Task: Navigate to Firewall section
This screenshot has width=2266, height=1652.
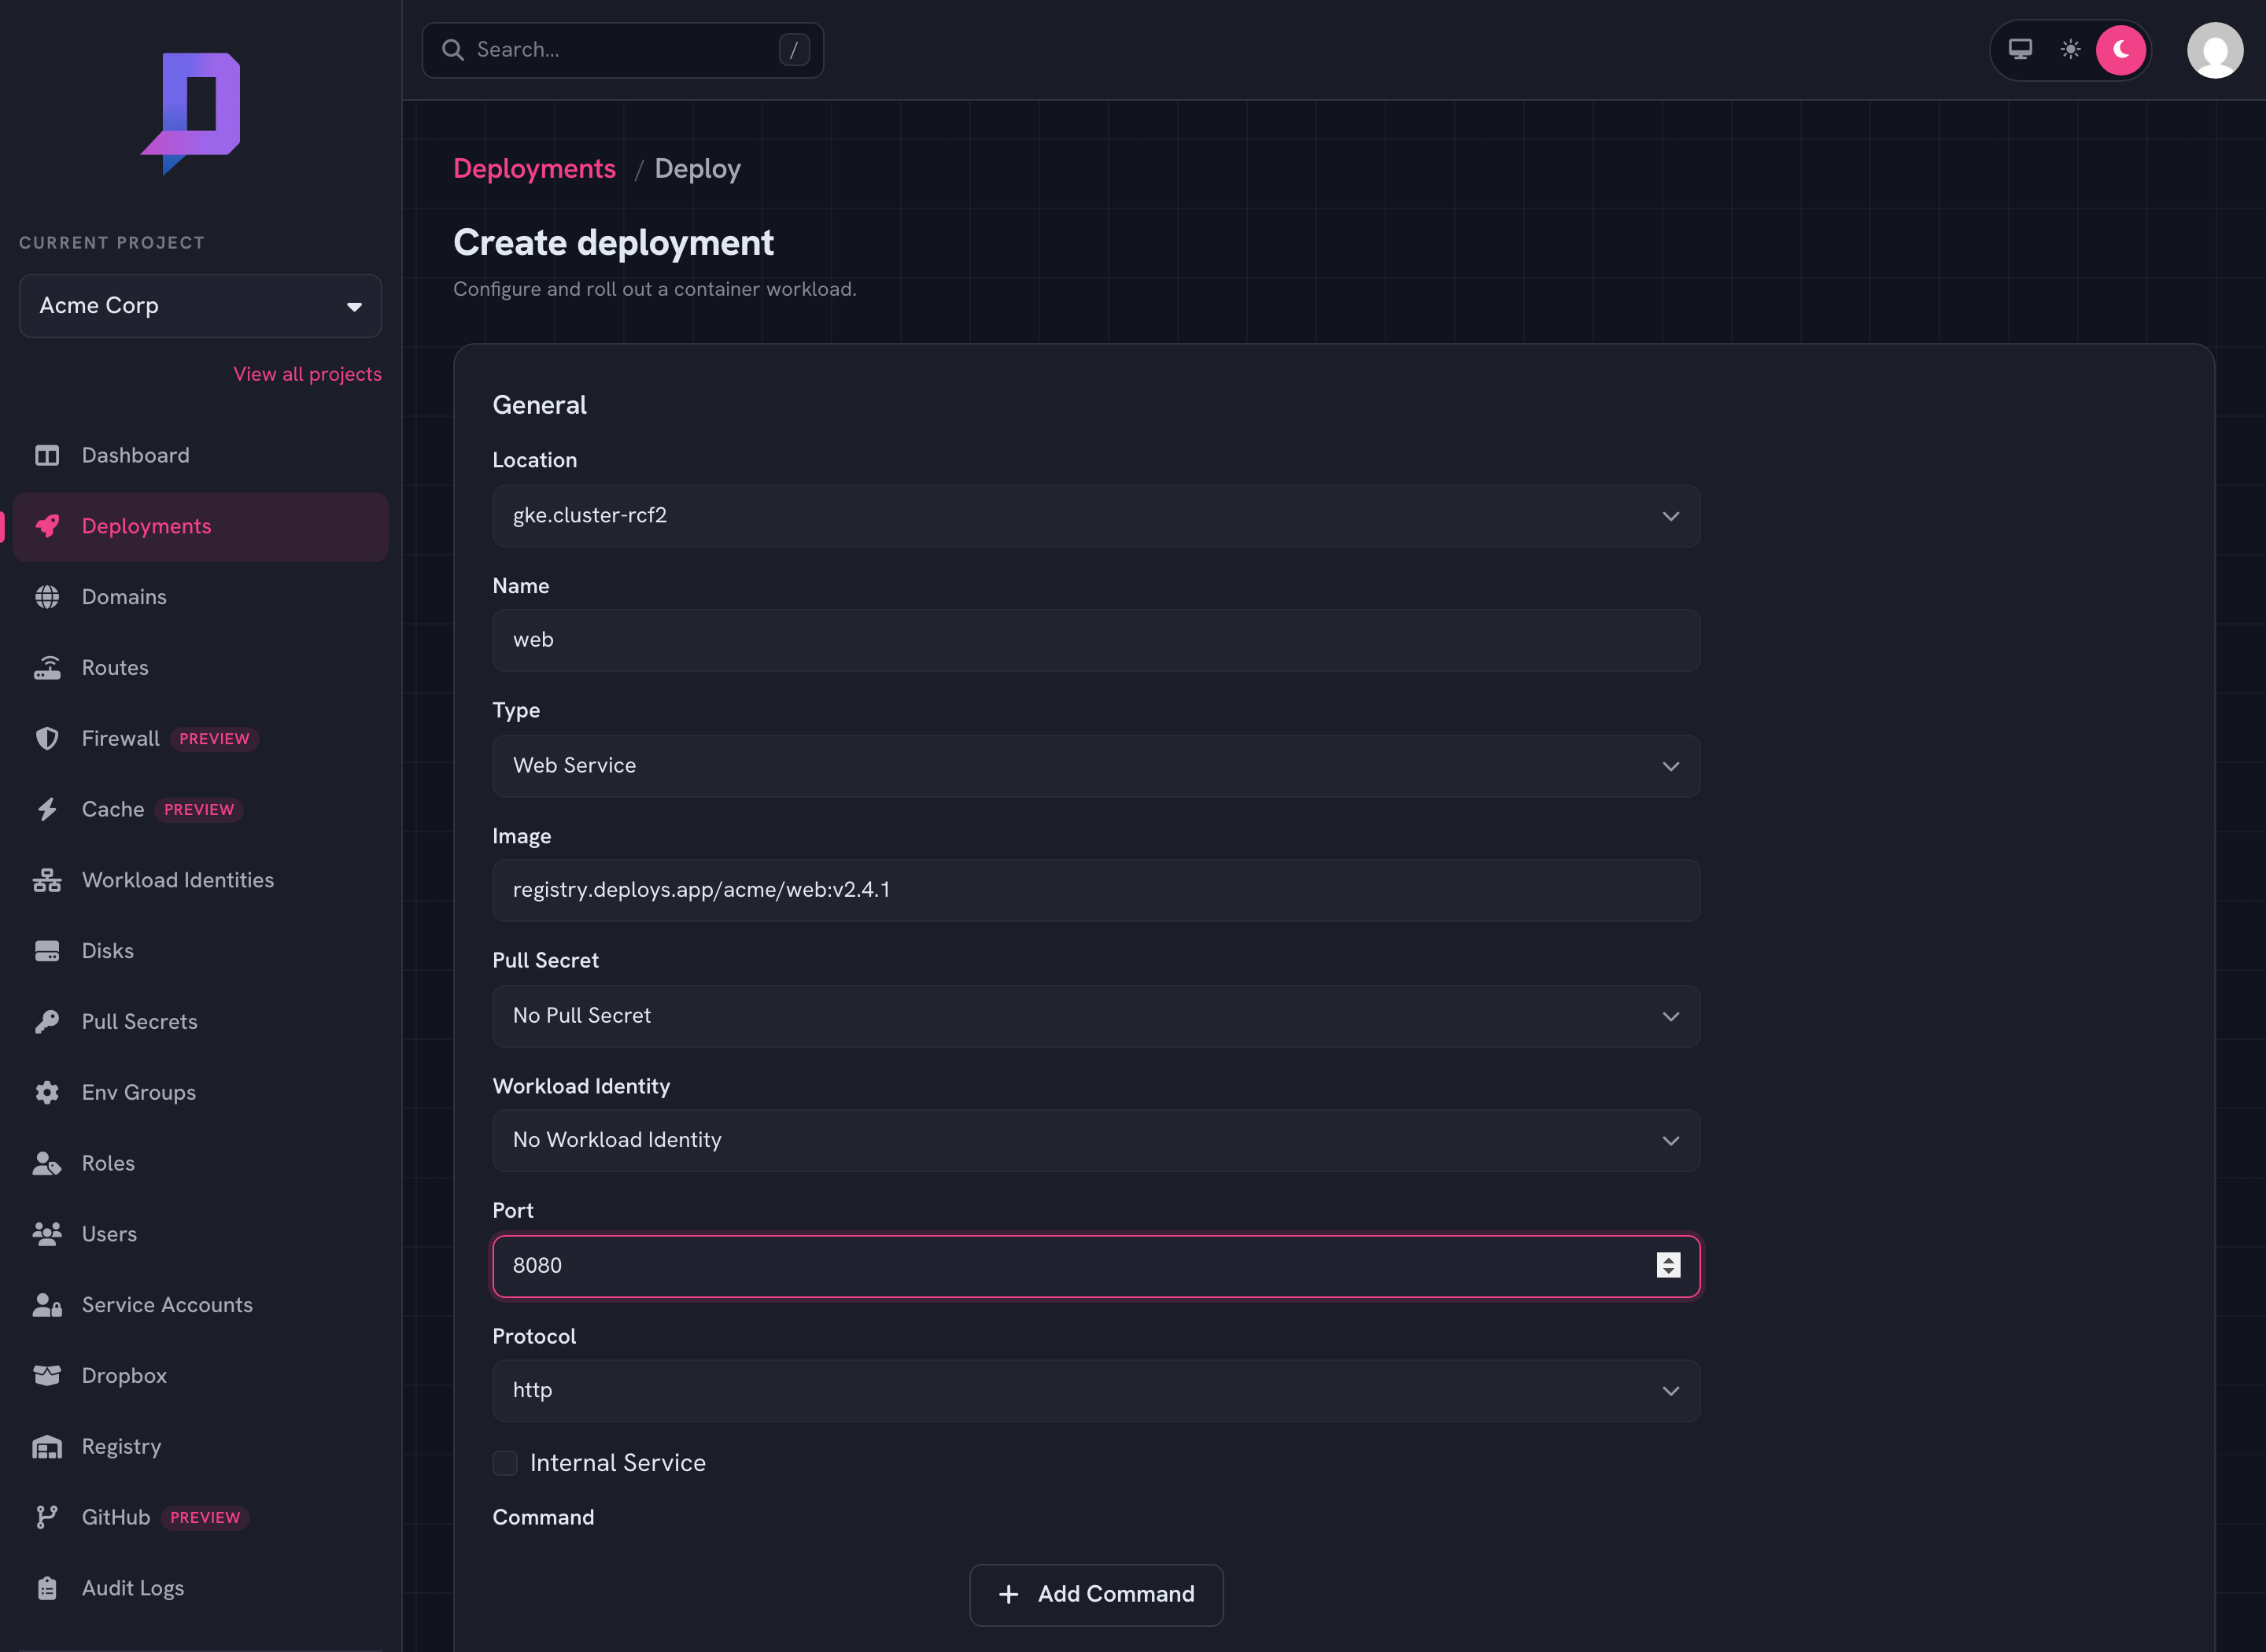Action: click(x=200, y=739)
